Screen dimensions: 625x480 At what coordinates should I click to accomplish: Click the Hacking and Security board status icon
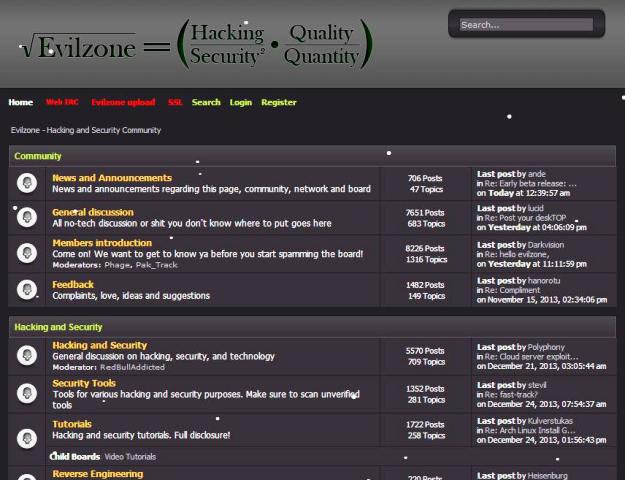tap(27, 355)
